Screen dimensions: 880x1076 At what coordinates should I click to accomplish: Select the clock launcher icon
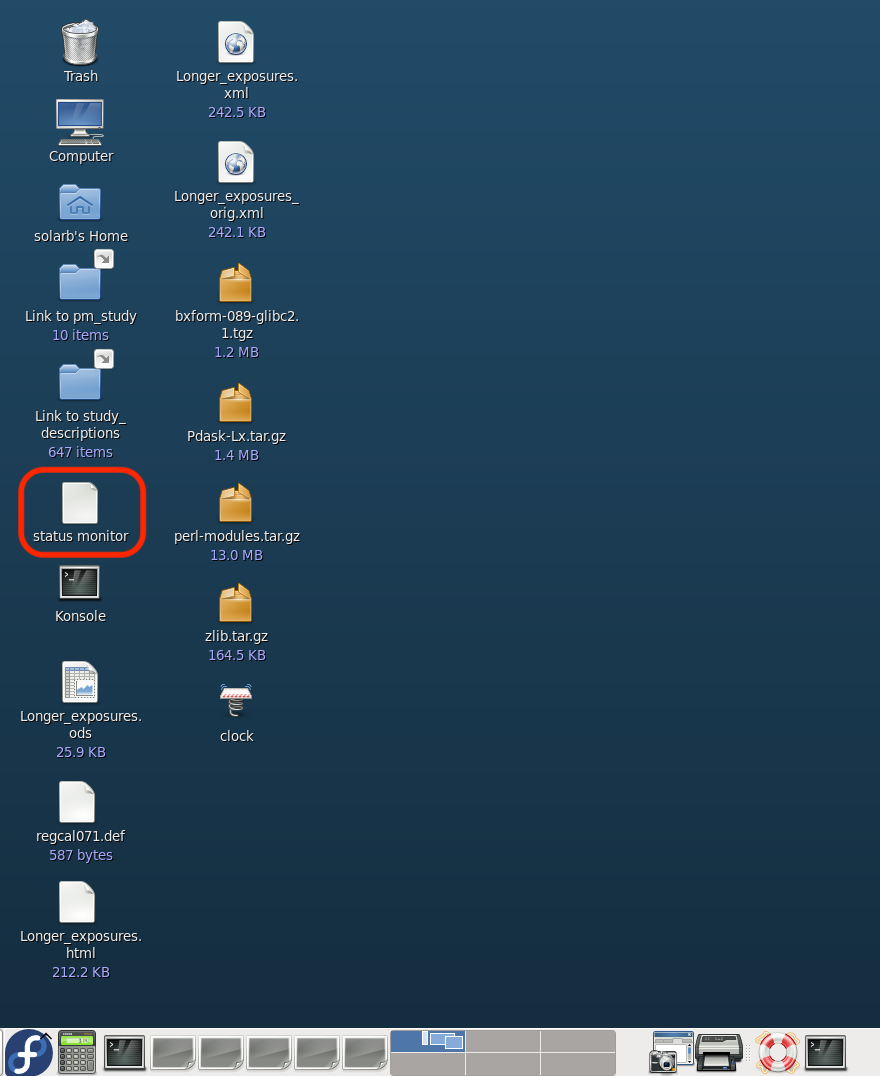click(236, 701)
